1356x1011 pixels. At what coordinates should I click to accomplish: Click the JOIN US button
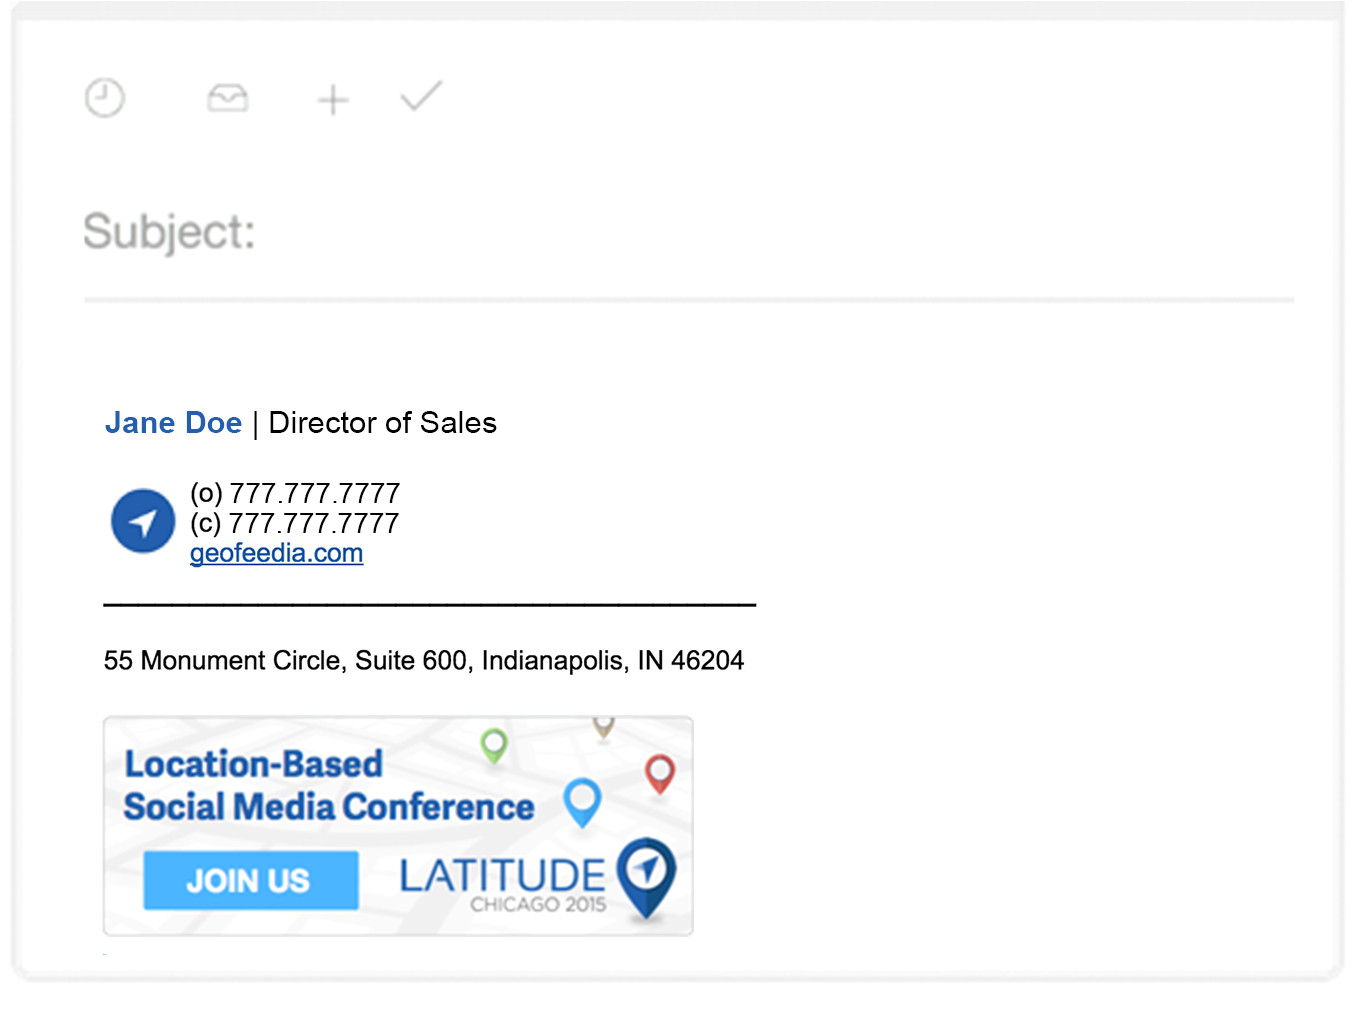251,880
